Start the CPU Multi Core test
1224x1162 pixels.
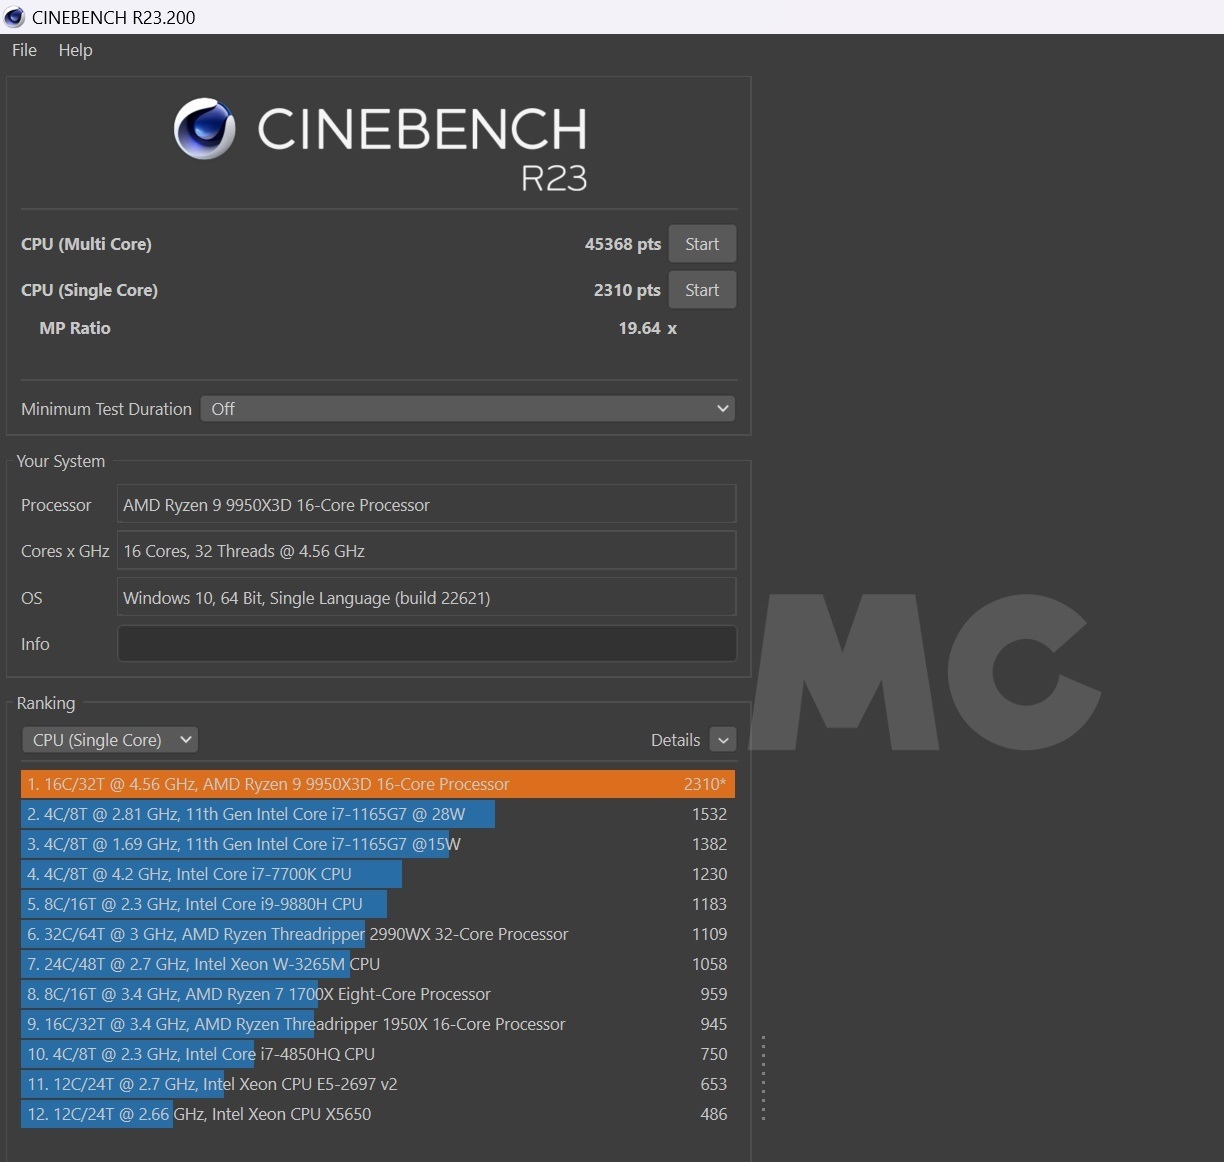(702, 244)
